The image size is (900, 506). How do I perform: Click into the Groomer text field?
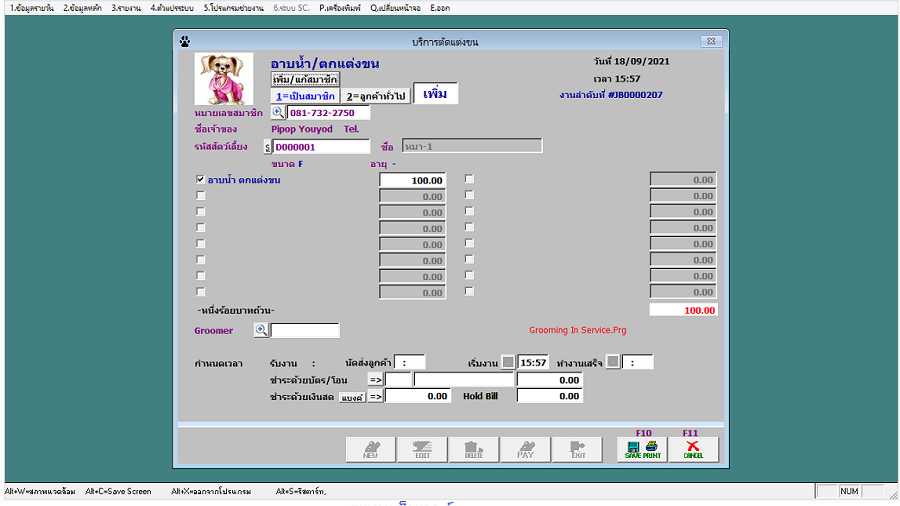[305, 330]
